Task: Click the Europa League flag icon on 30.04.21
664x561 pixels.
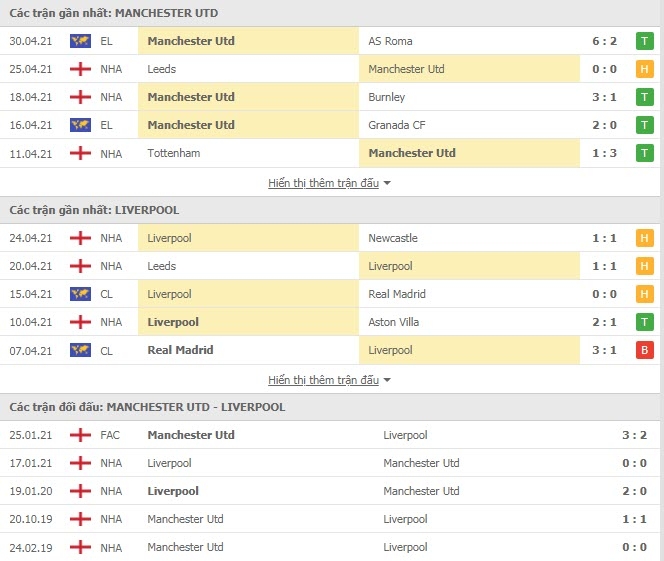Action: [x=80, y=41]
